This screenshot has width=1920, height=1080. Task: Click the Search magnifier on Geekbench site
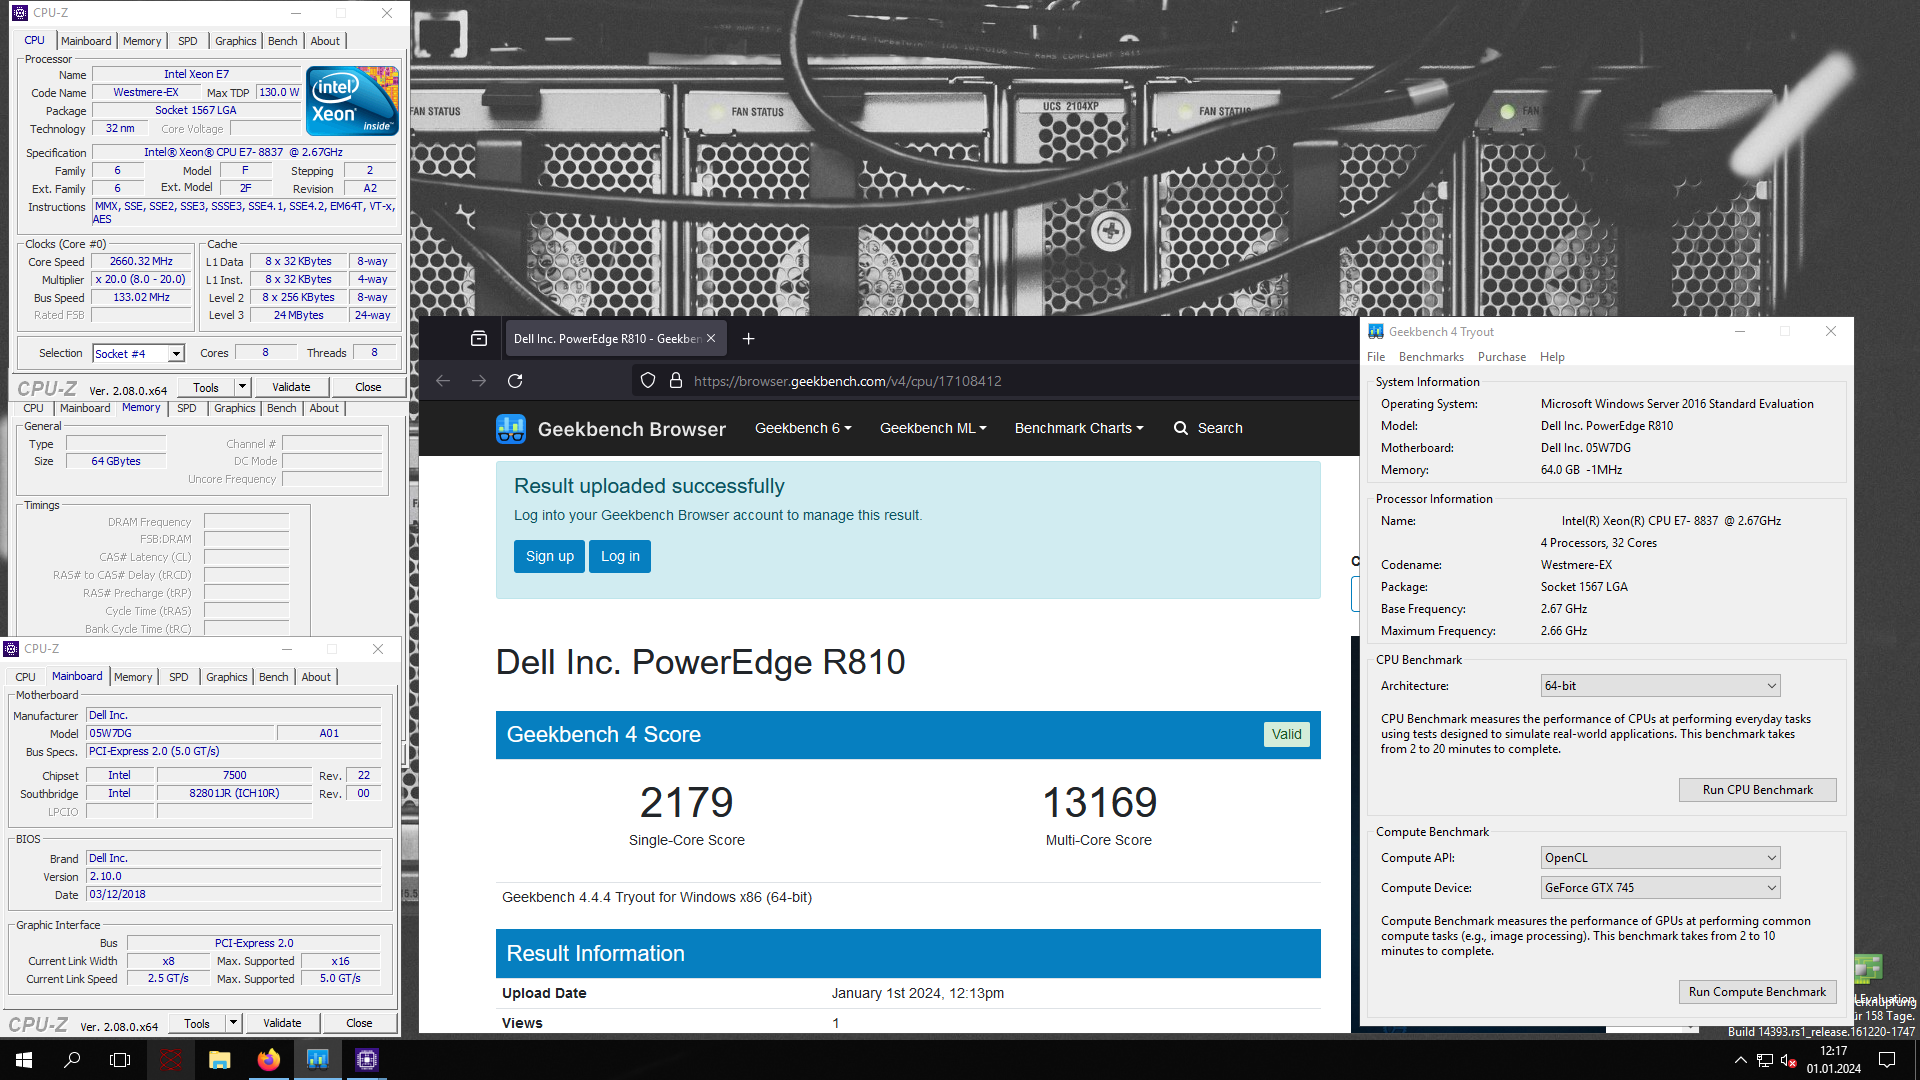[x=1181, y=428]
